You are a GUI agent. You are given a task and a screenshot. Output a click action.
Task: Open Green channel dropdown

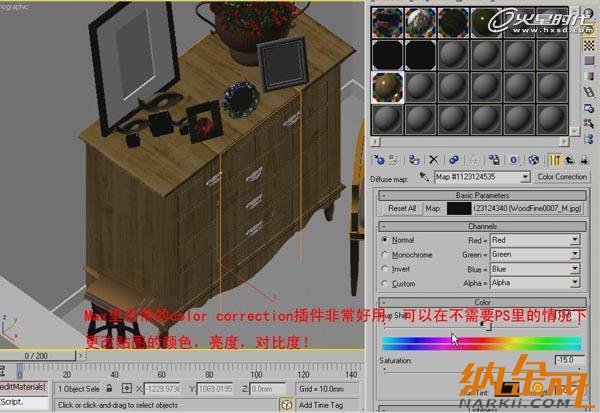tap(535, 254)
